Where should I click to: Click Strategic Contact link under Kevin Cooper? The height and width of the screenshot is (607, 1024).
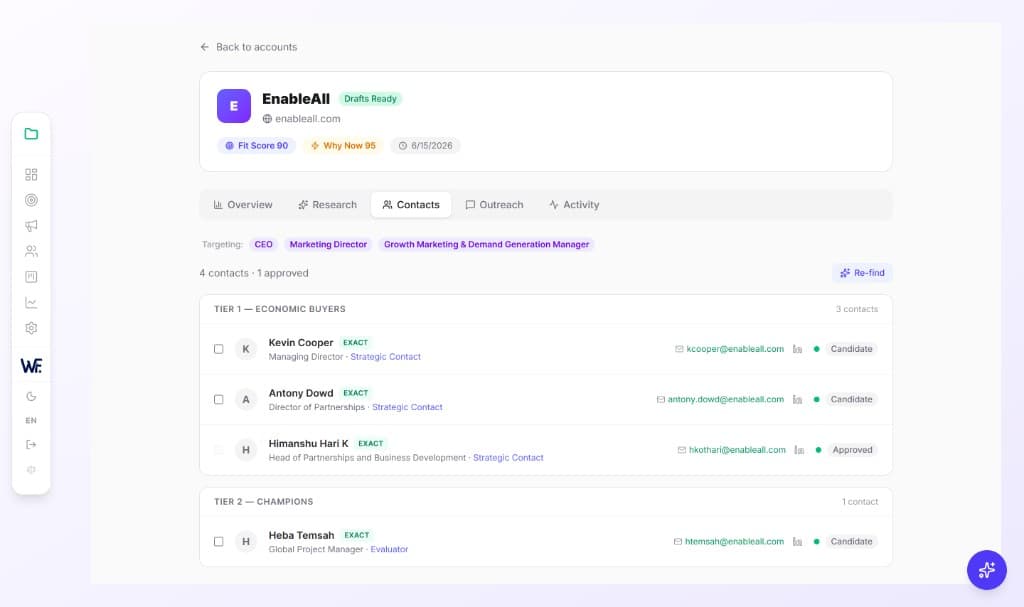(x=385, y=357)
